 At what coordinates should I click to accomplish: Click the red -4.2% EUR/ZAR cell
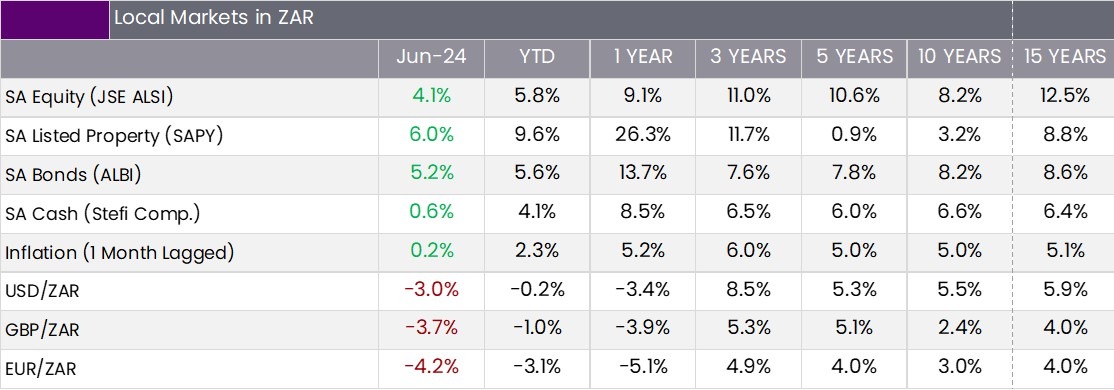coord(431,367)
